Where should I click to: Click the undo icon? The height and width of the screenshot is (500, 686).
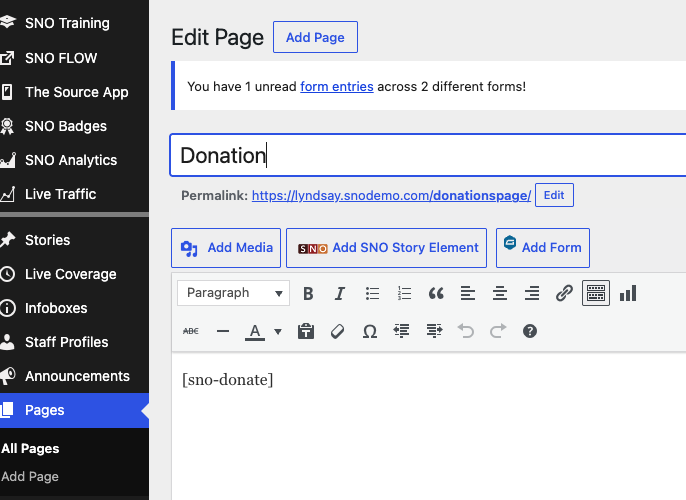[466, 331]
